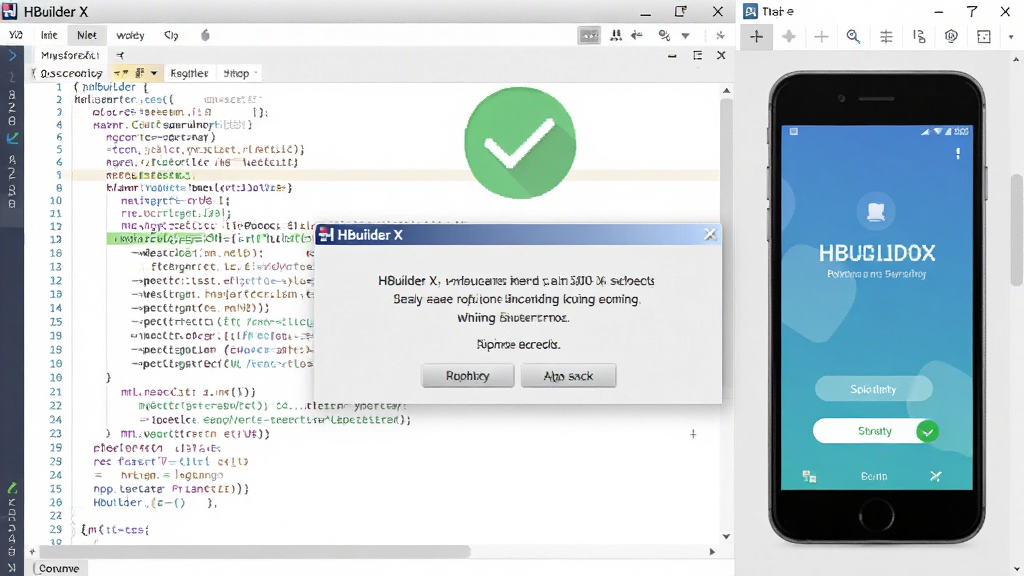Open the Inie menu
The width and height of the screenshot is (1024, 576).
pos(49,35)
